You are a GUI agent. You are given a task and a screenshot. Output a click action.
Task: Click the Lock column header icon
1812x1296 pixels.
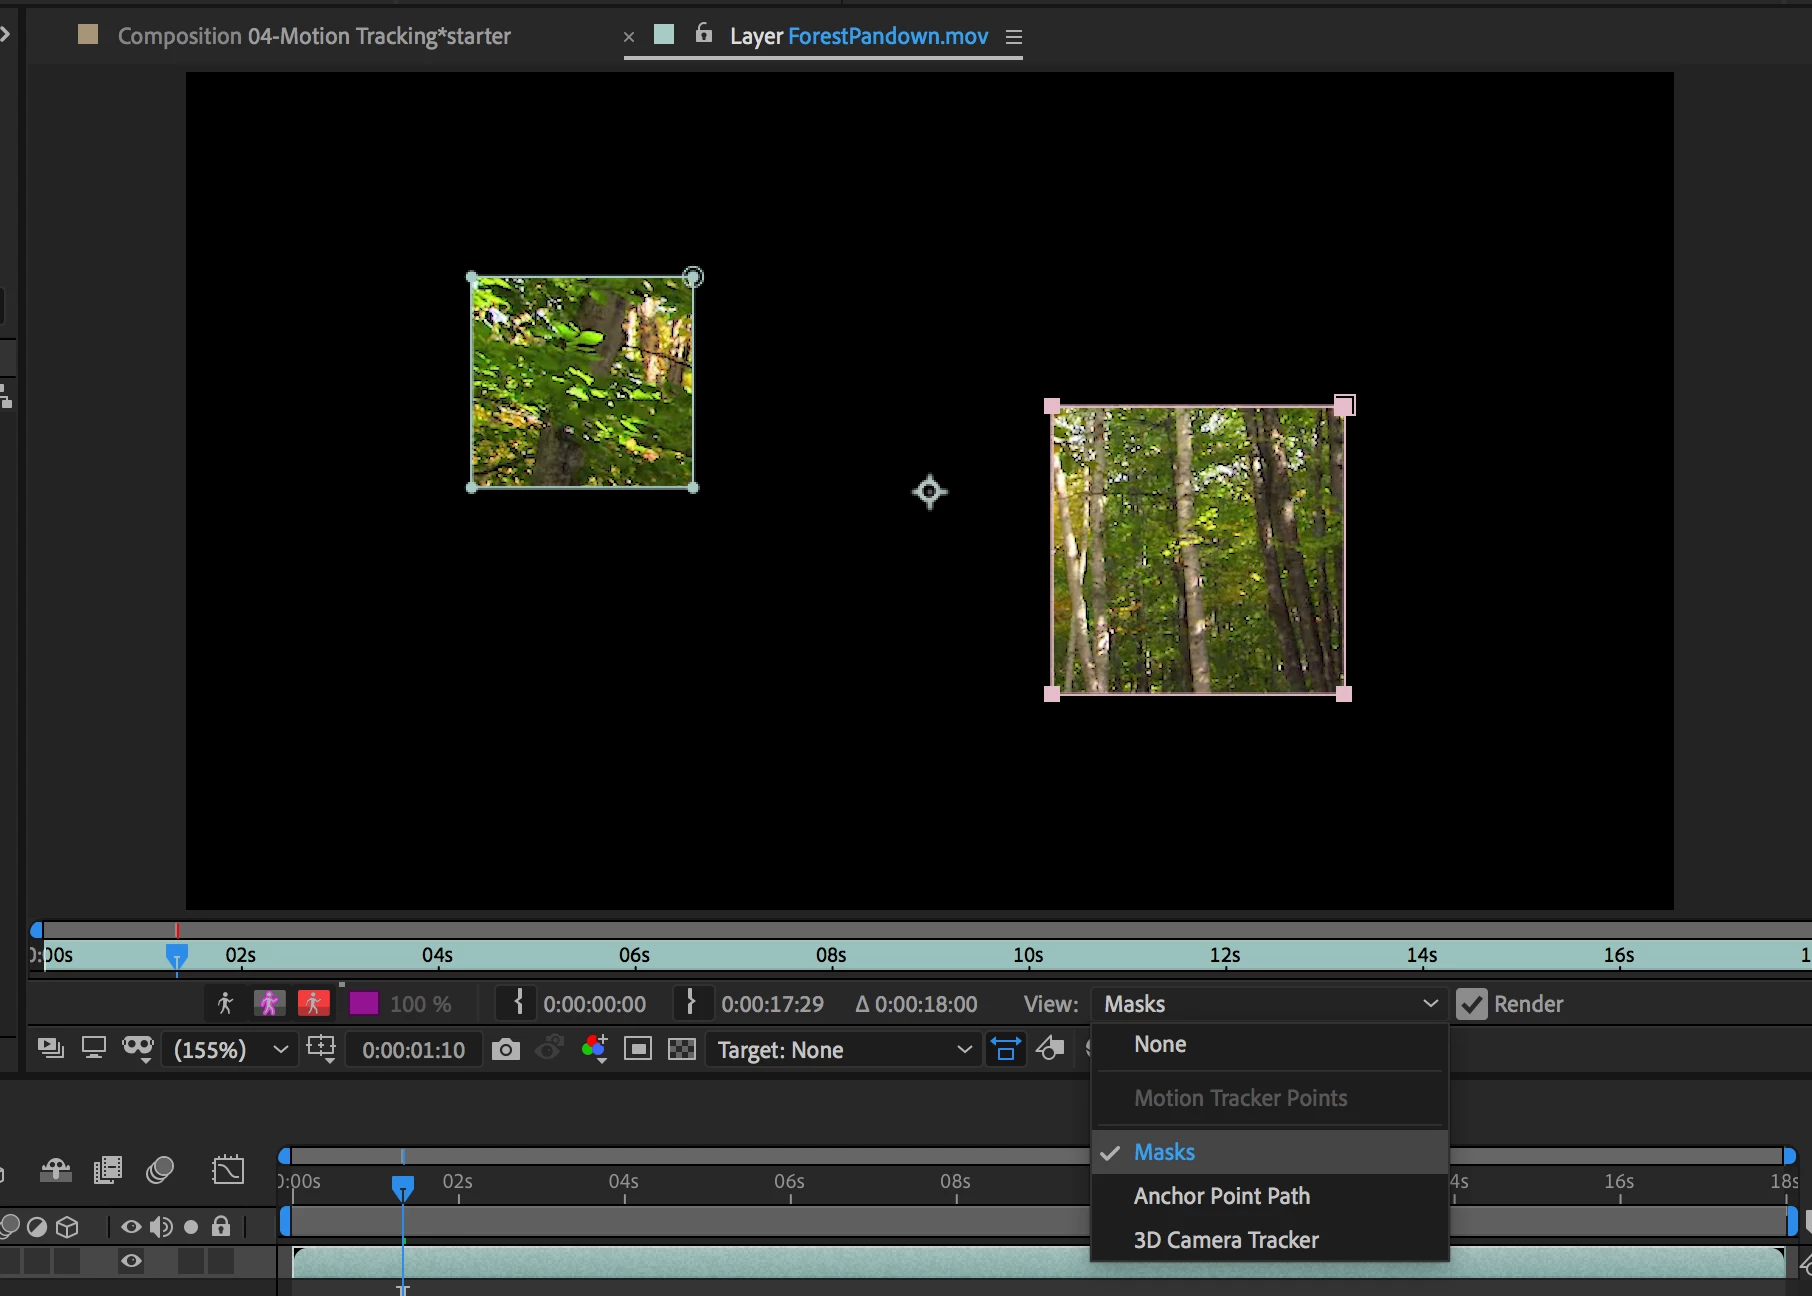point(221,1226)
